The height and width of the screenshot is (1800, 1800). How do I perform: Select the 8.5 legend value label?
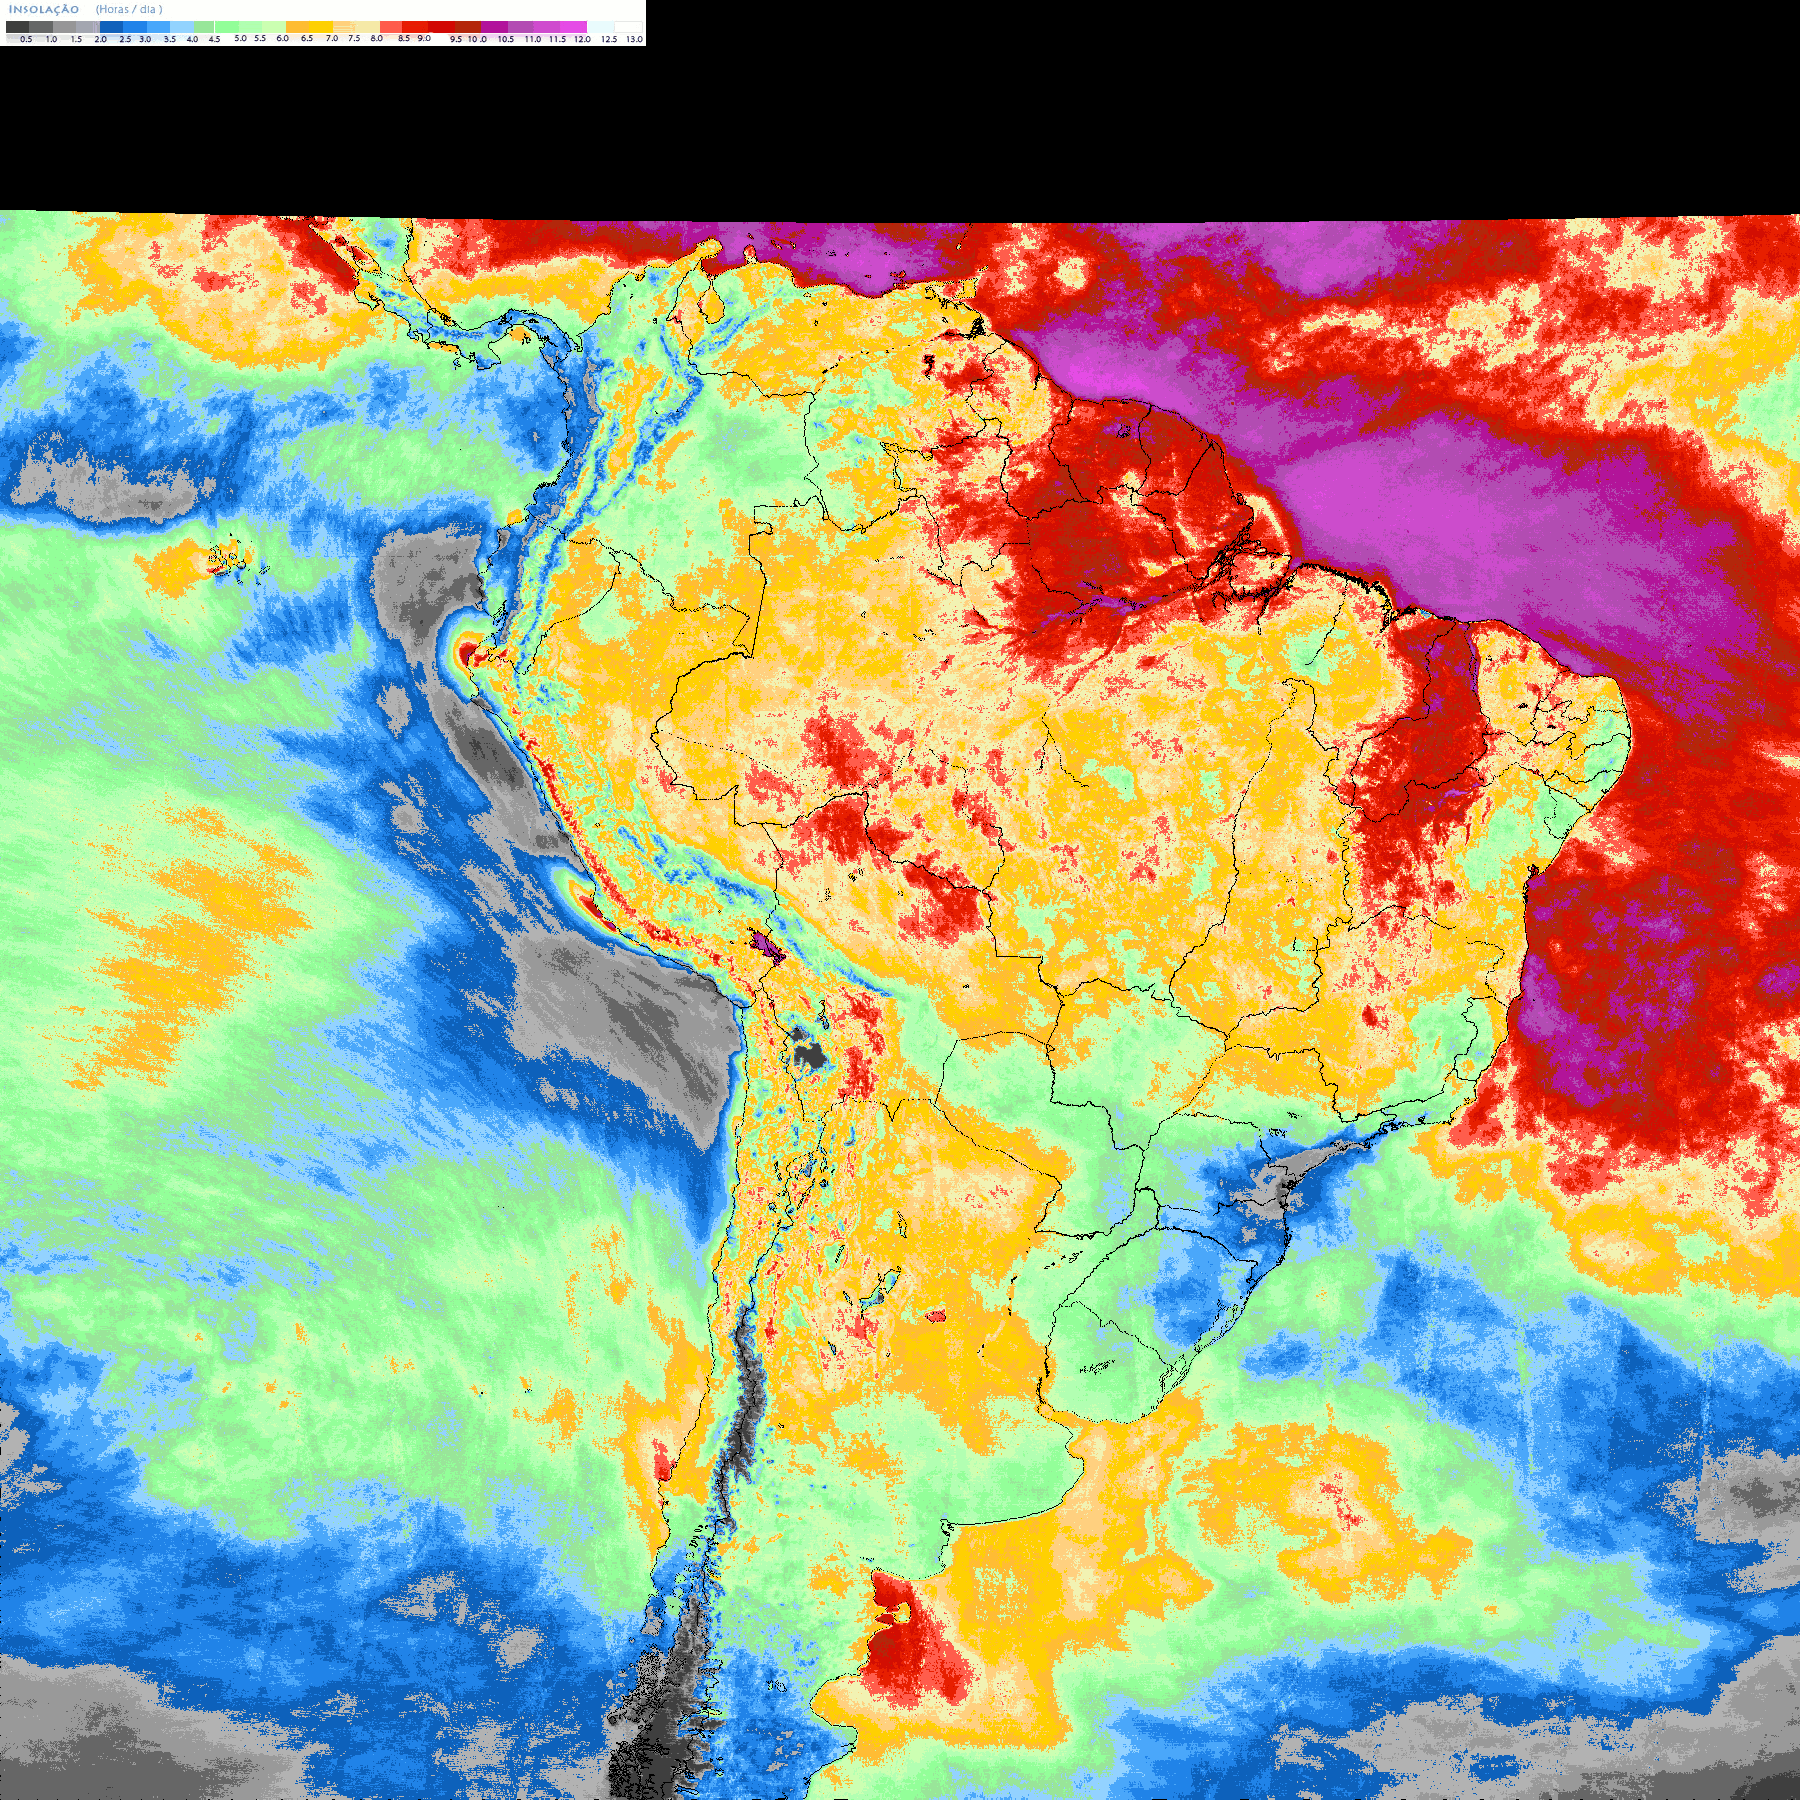click(x=404, y=38)
